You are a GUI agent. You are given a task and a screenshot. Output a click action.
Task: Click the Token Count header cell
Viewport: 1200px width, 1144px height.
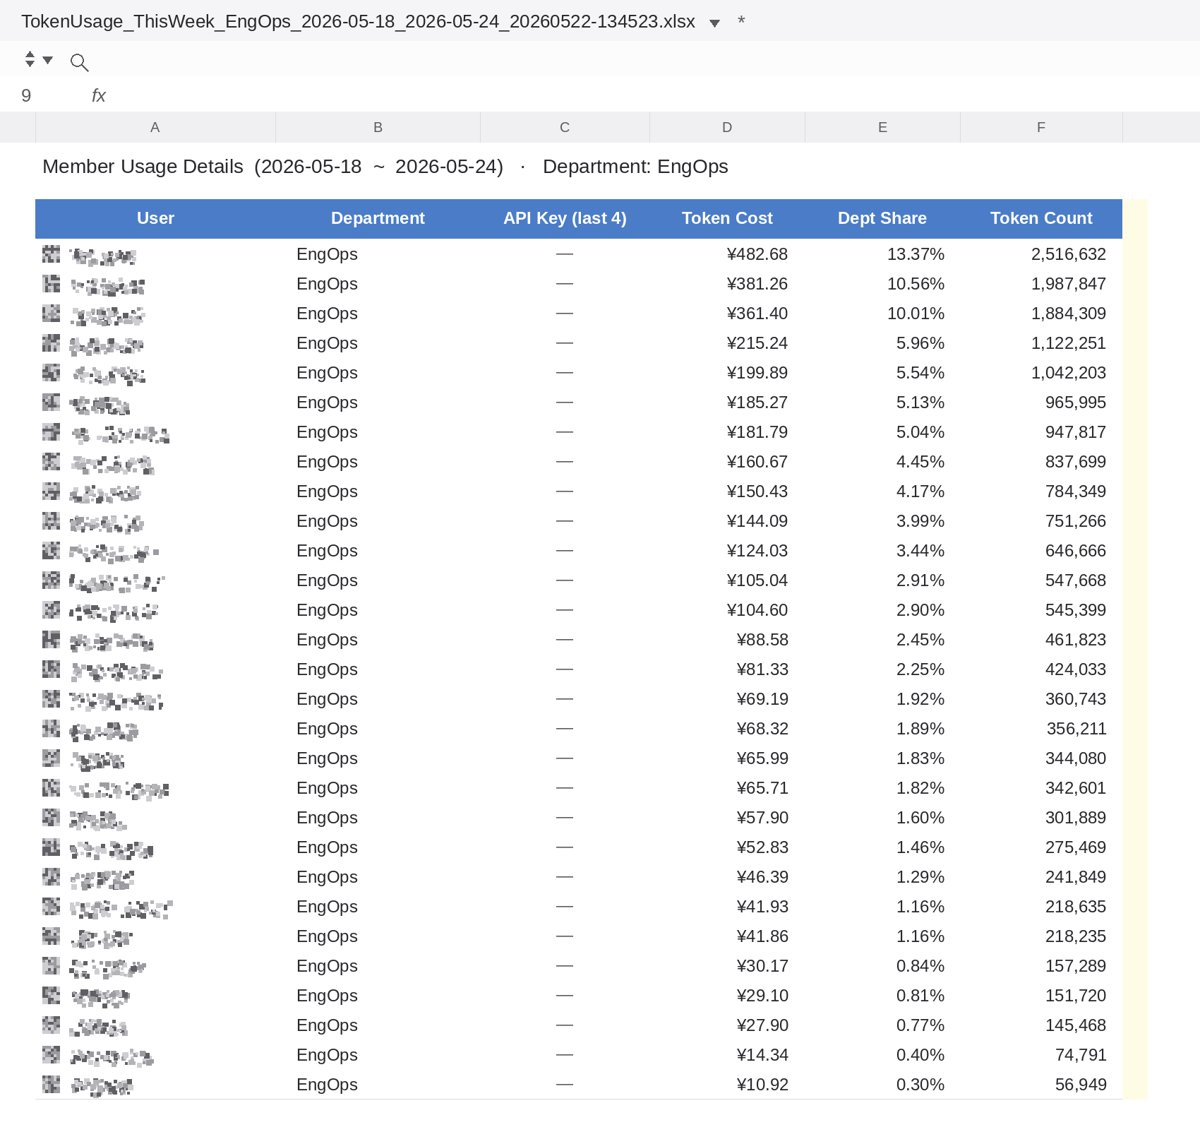[x=1041, y=218]
